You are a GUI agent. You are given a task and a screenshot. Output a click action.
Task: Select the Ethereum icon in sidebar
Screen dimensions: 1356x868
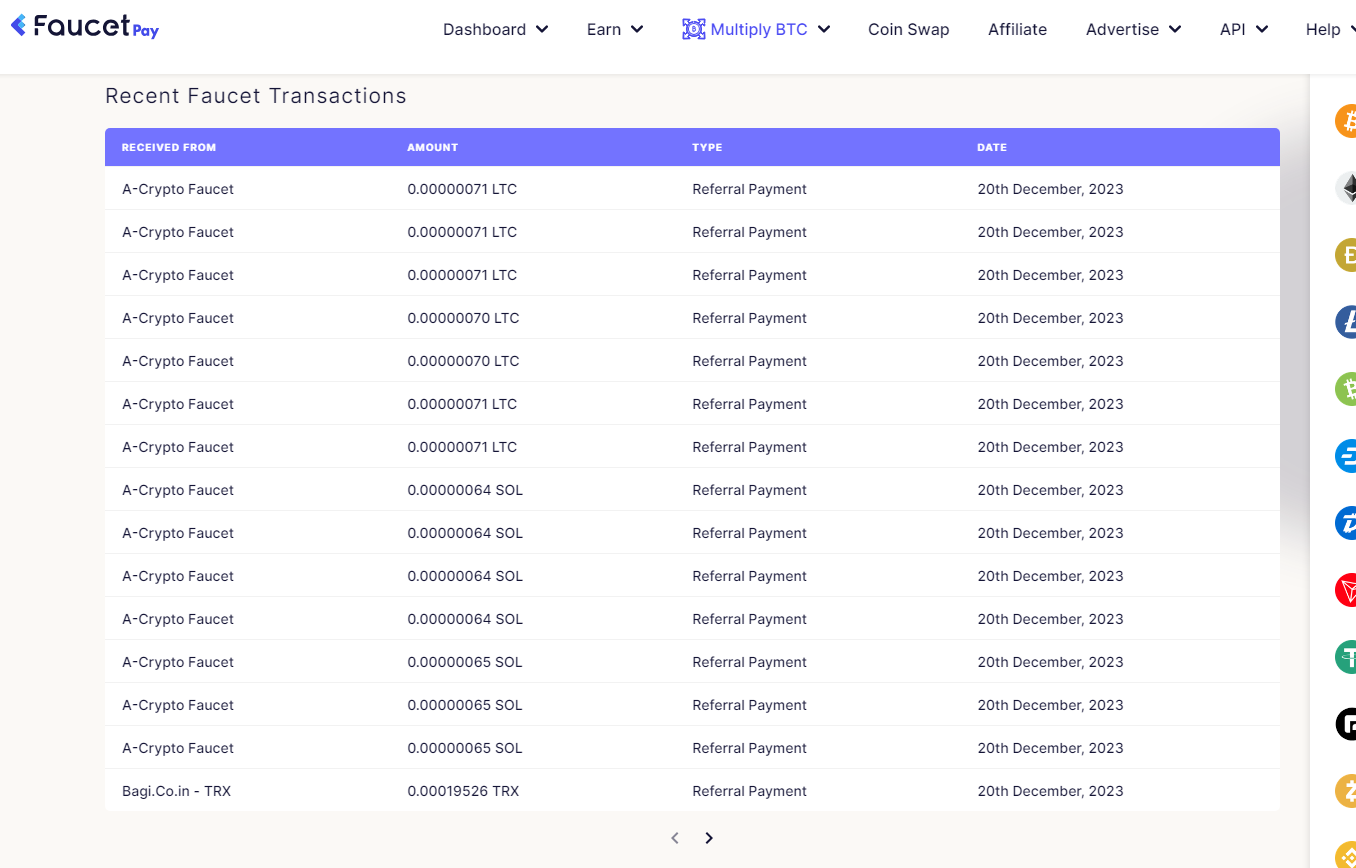1347,188
